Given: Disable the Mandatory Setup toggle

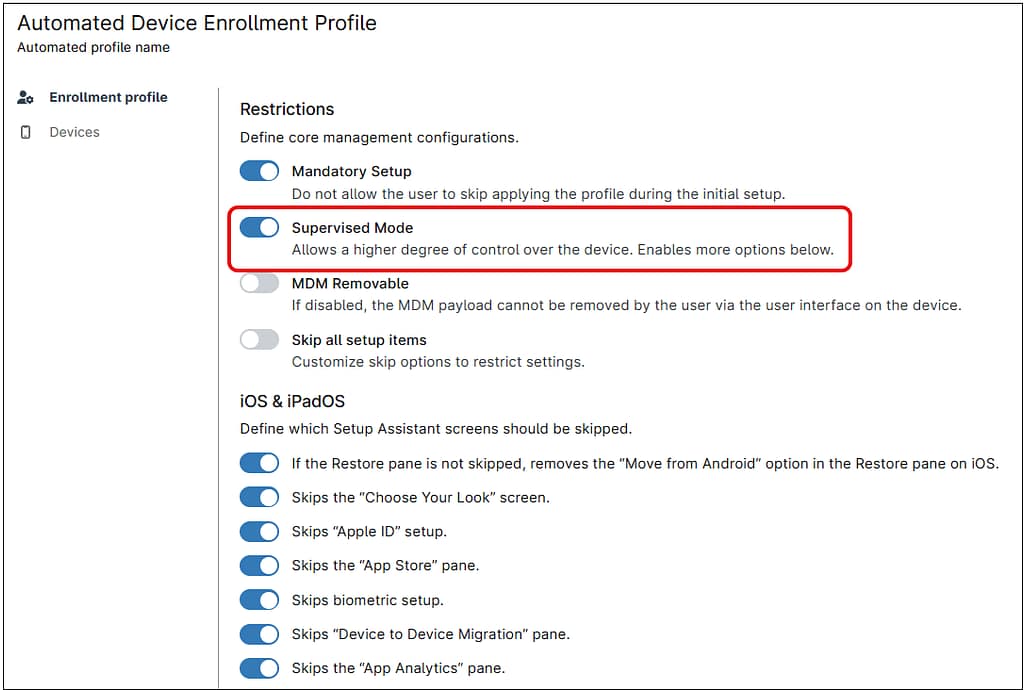Looking at the screenshot, I should point(259,171).
